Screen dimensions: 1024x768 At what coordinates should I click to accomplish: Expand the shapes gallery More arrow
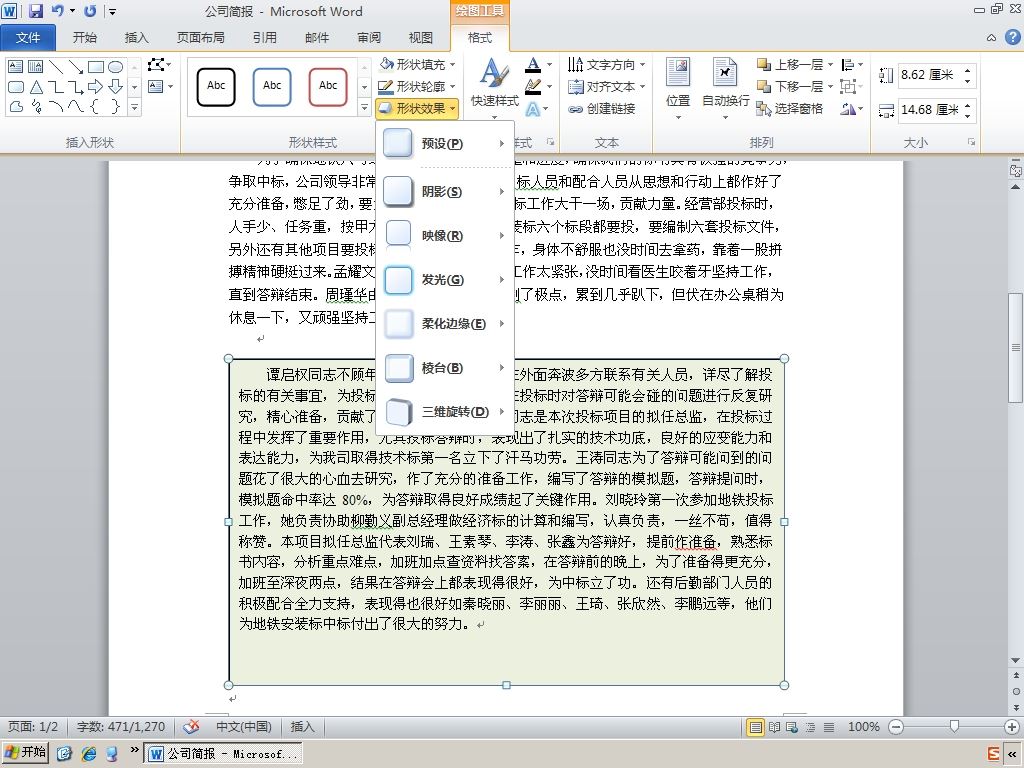[135, 106]
